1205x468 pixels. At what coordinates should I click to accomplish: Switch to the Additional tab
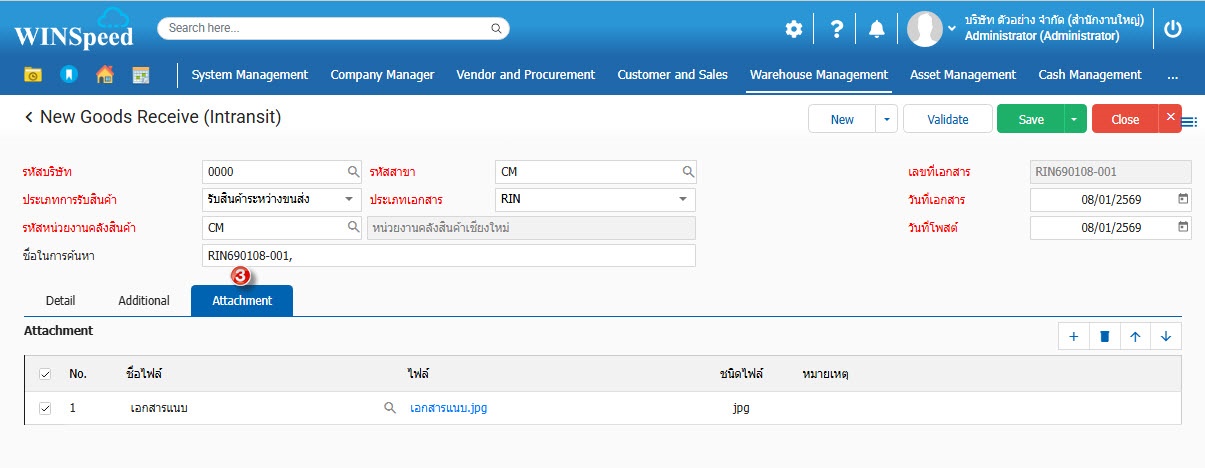[x=144, y=300]
